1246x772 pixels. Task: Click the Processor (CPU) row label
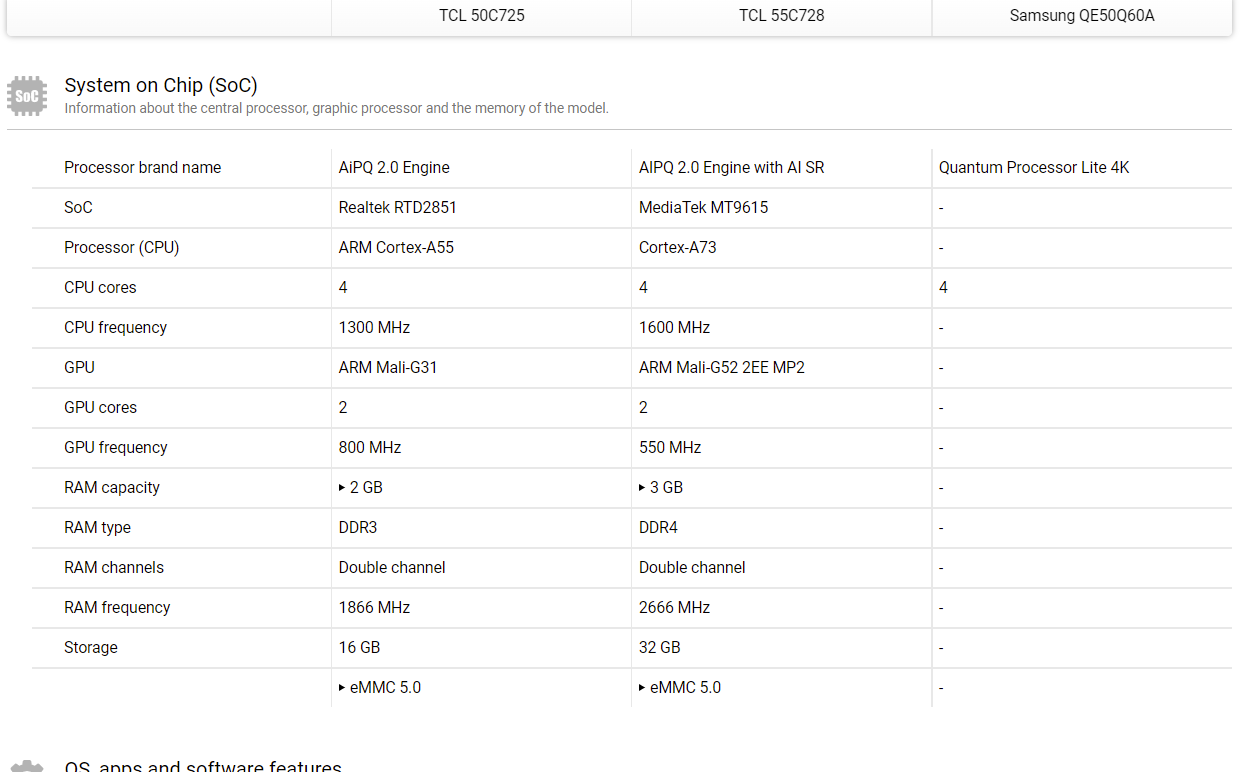point(122,248)
